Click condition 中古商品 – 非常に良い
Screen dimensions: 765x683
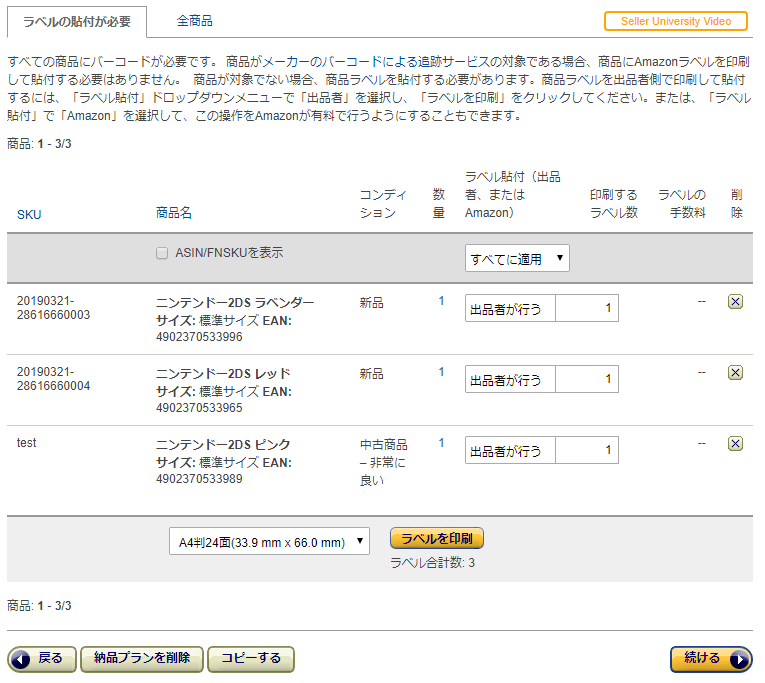tap(383, 462)
